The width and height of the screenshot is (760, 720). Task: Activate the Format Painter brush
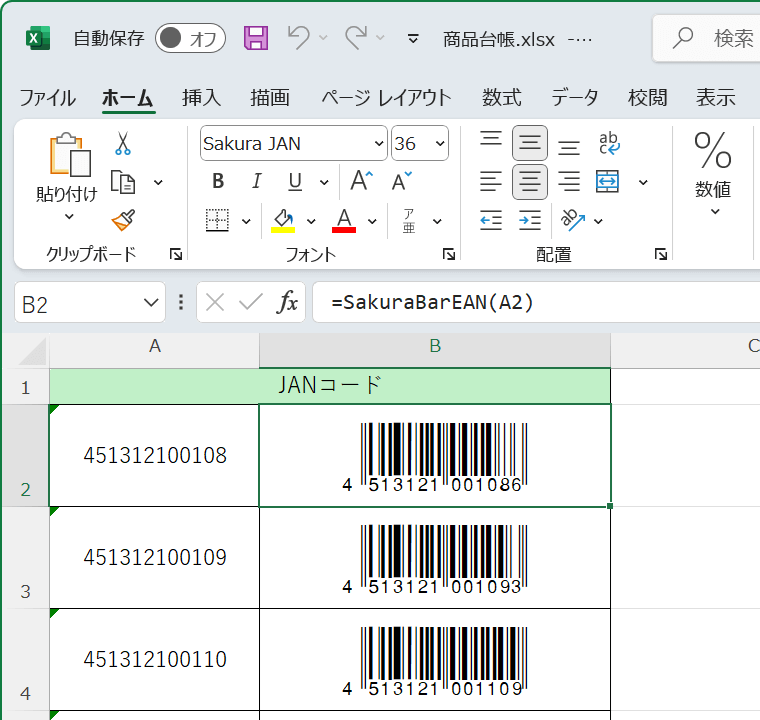click(123, 221)
